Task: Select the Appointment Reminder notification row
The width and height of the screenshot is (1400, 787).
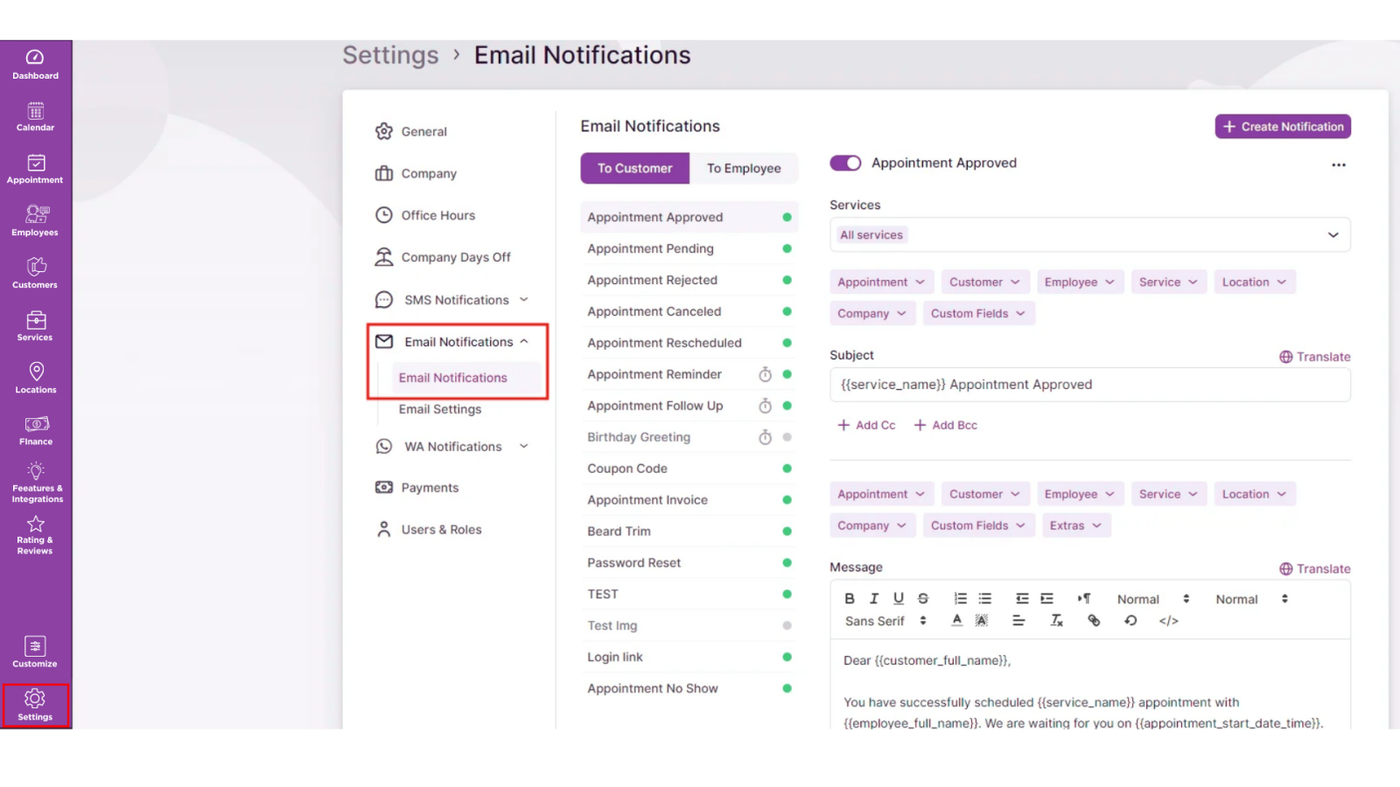Action: [x=689, y=375]
